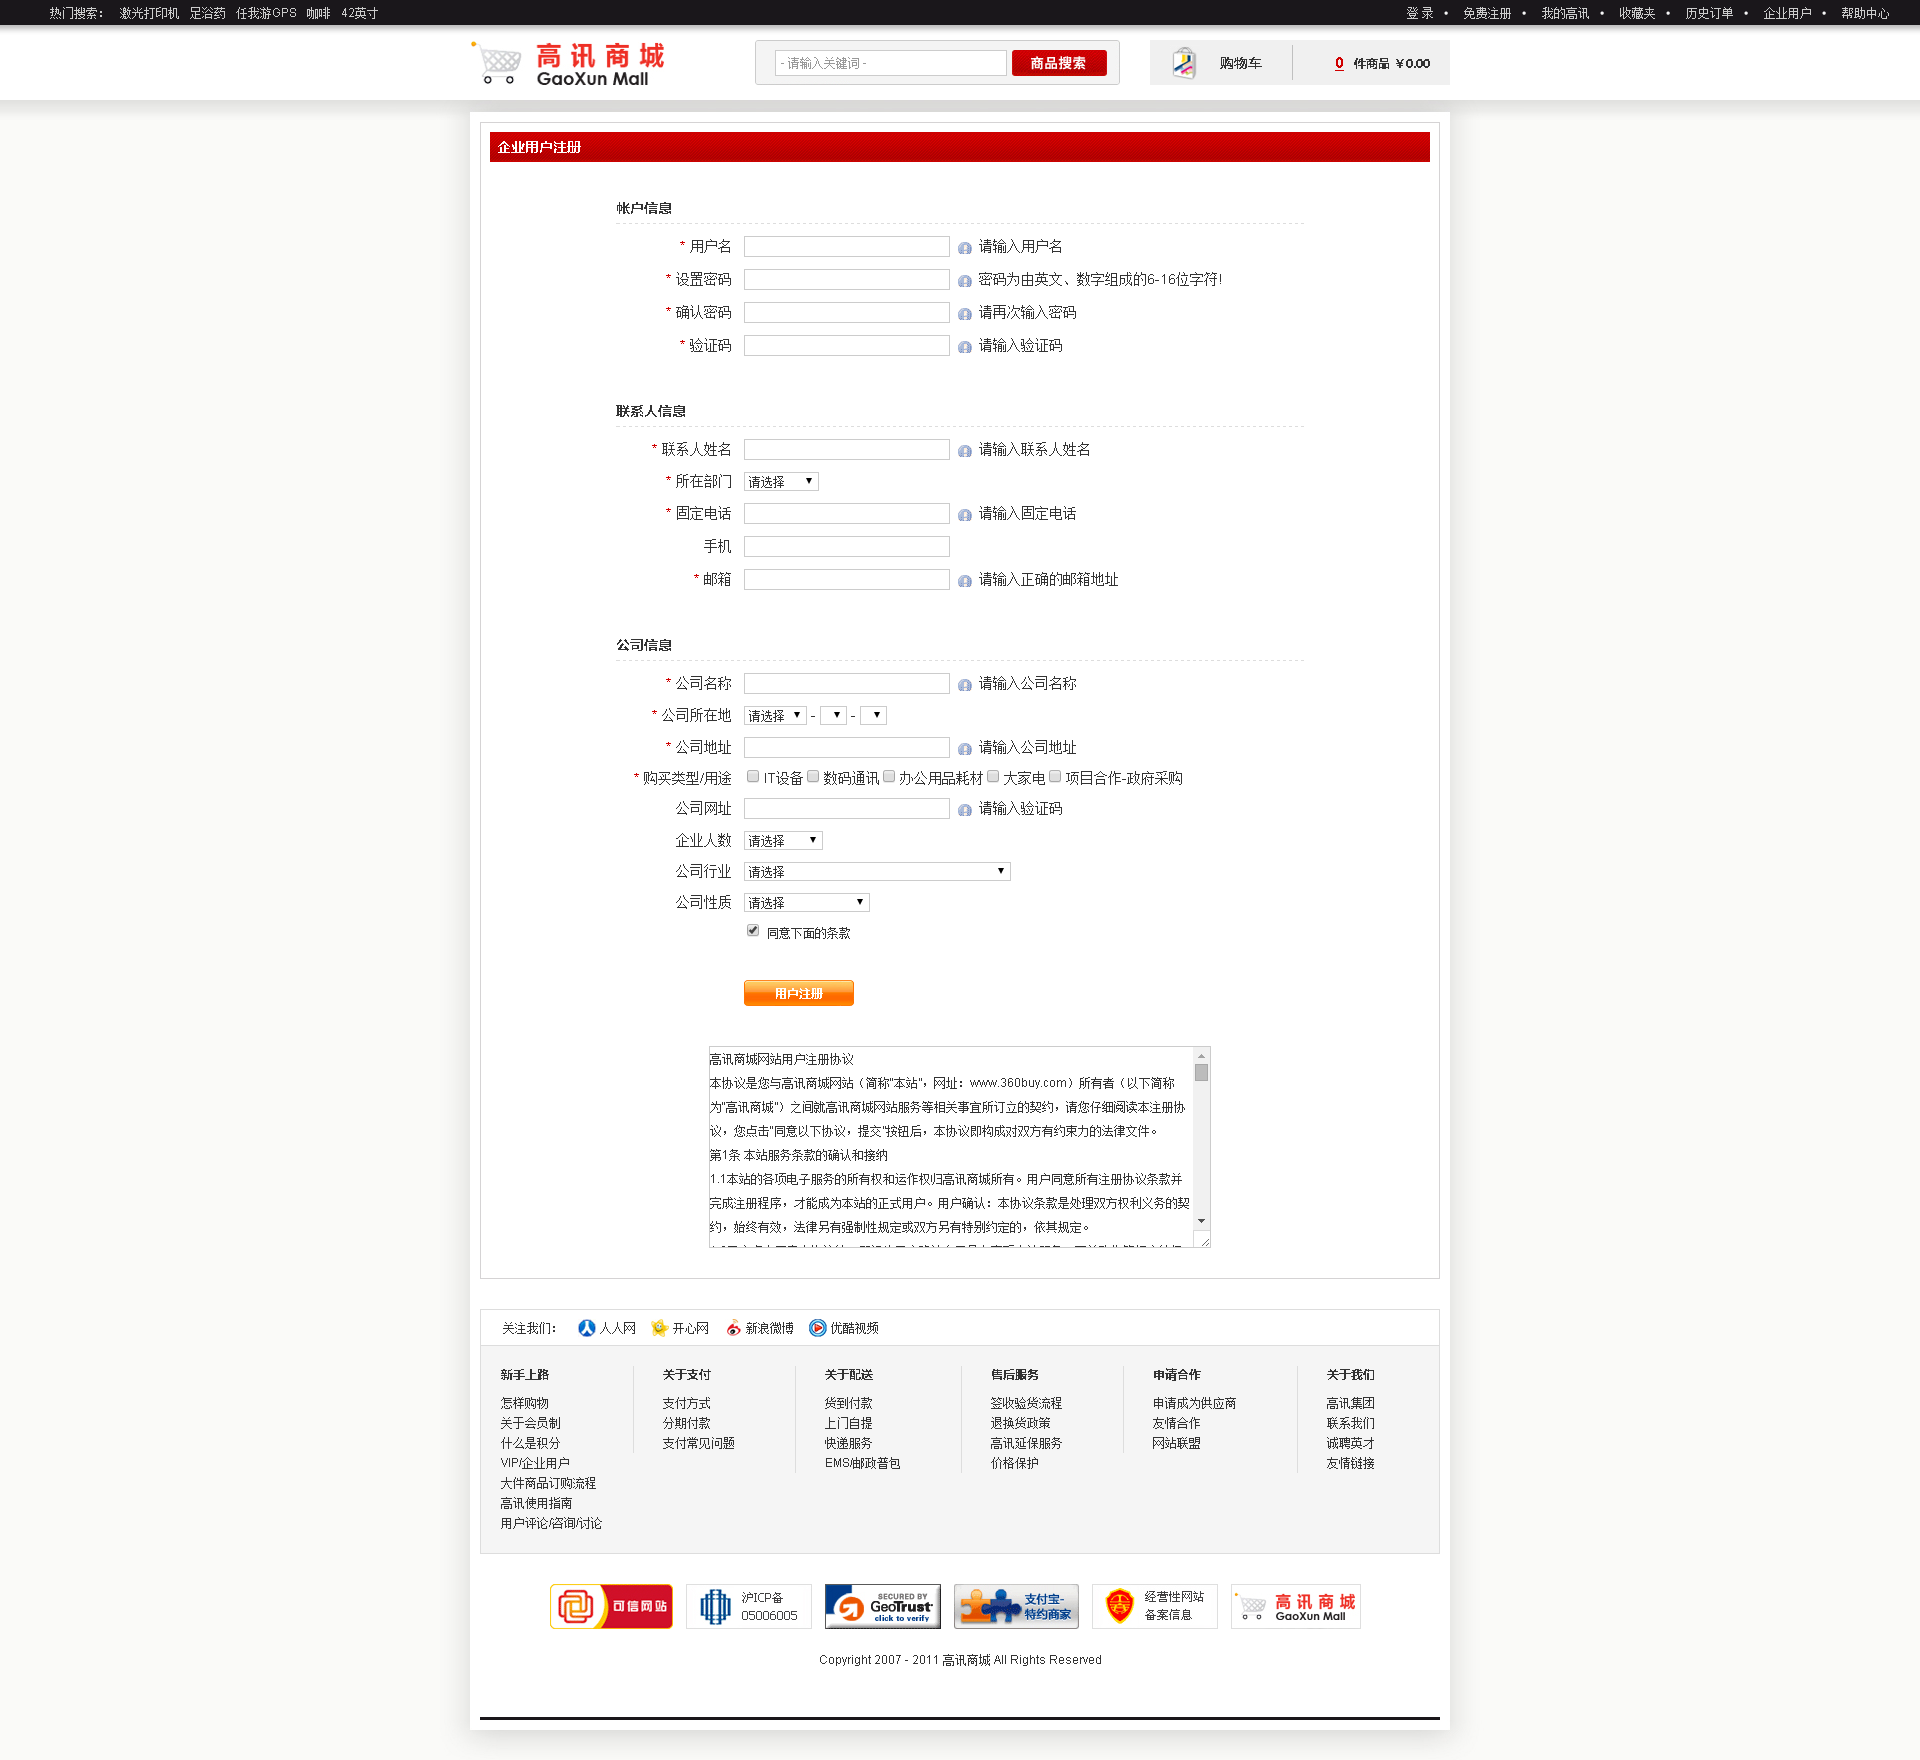Click the orange 用户注册 button
Viewport: 1920px width, 1760px height.
tap(798, 993)
